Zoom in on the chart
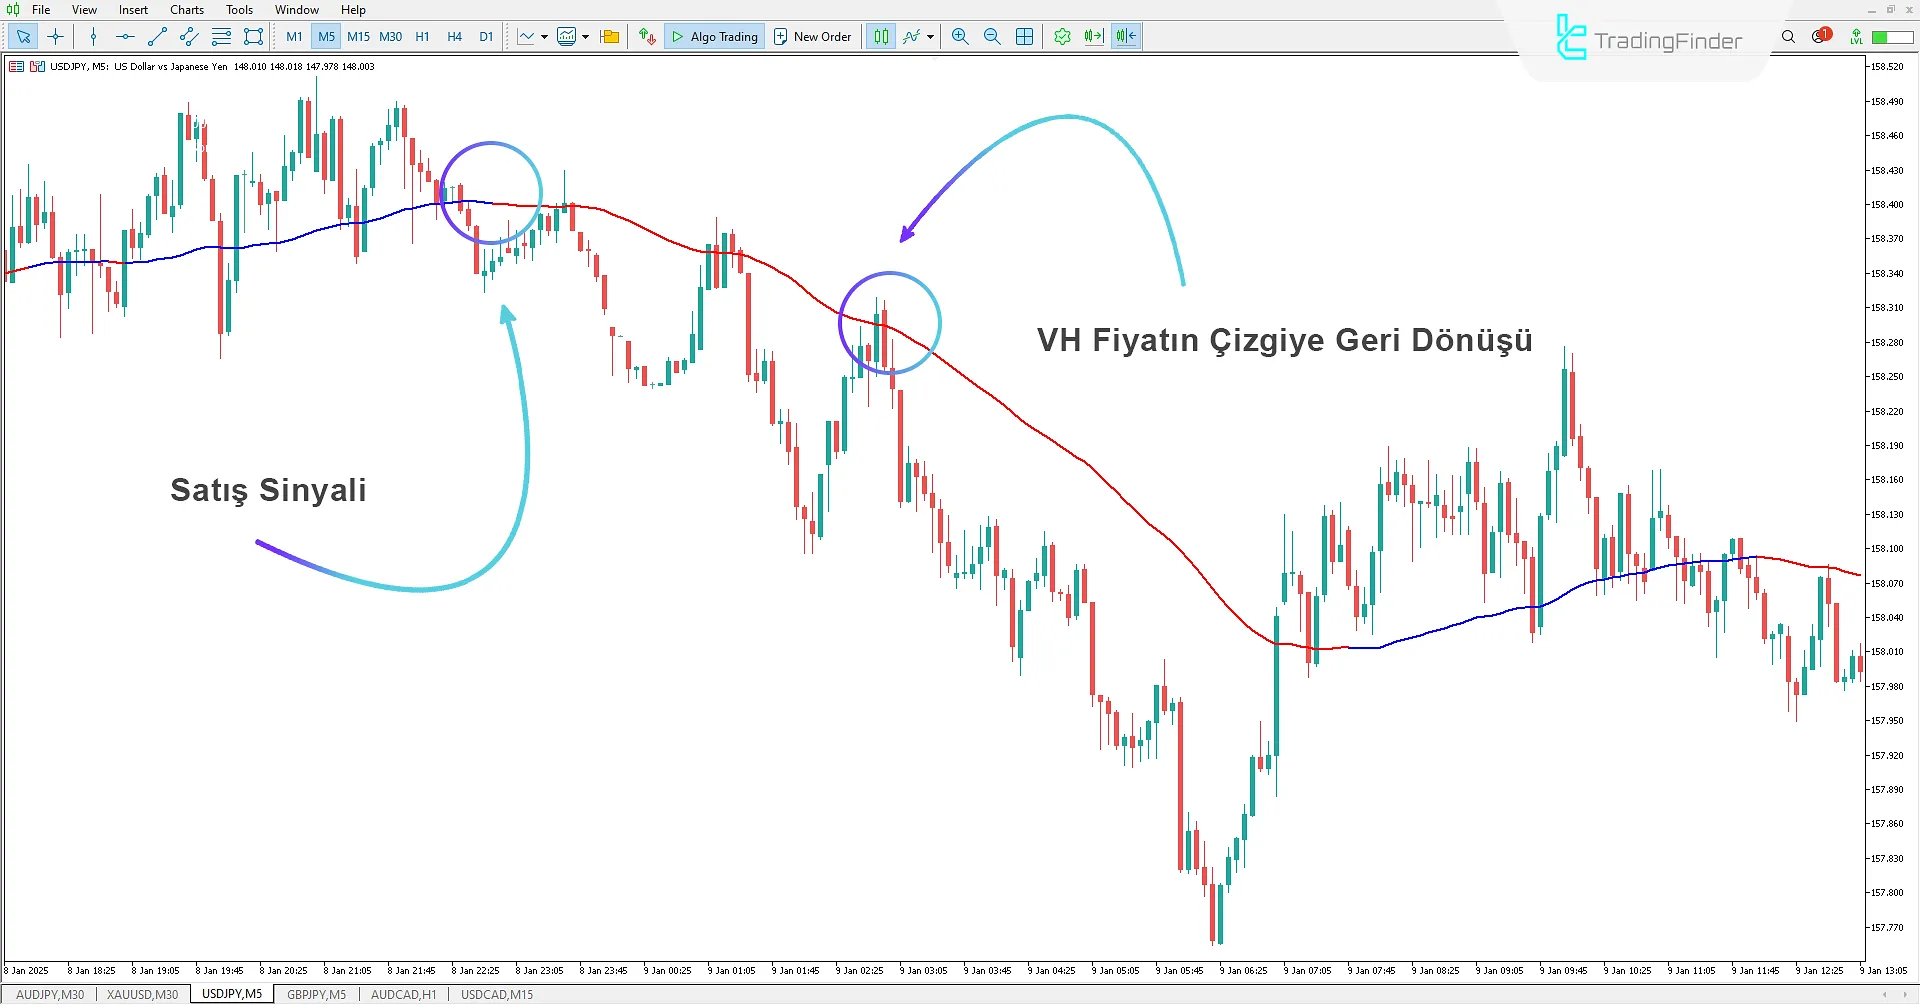This screenshot has width=1920, height=1005. [960, 37]
